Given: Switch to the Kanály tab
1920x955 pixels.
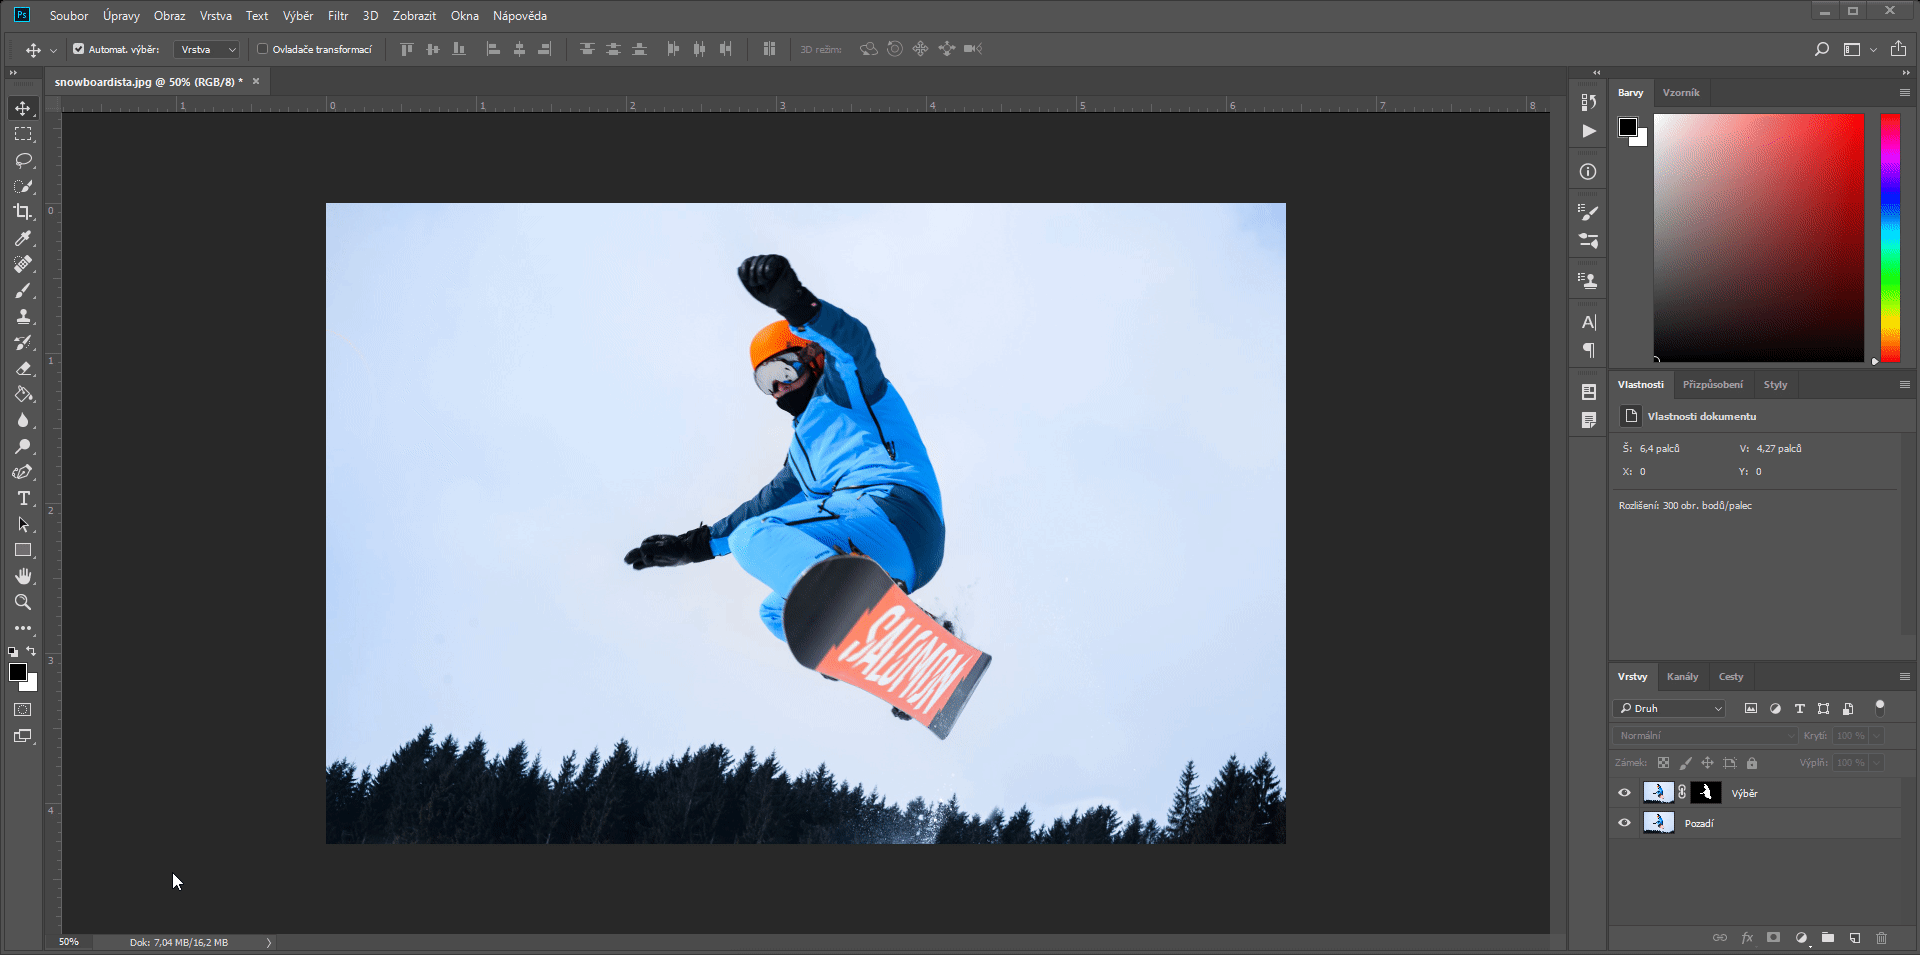Looking at the screenshot, I should click(1683, 676).
